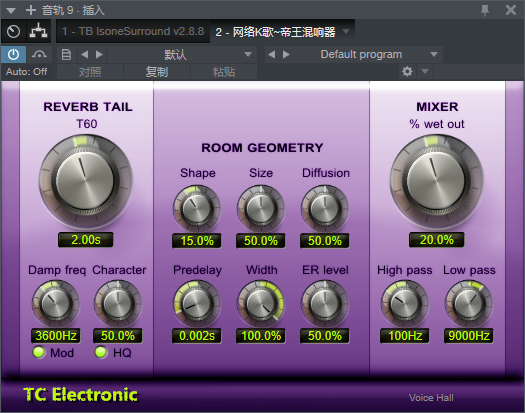Click the High pass knob
The height and width of the screenshot is (413, 525).
coord(405,304)
